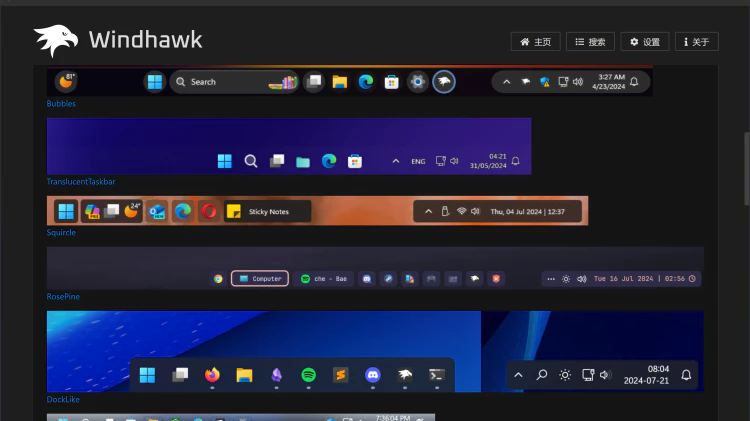This screenshot has width=750, height=421.
Task: Open the 搜索 search button
Action: pyautogui.click(x=590, y=42)
